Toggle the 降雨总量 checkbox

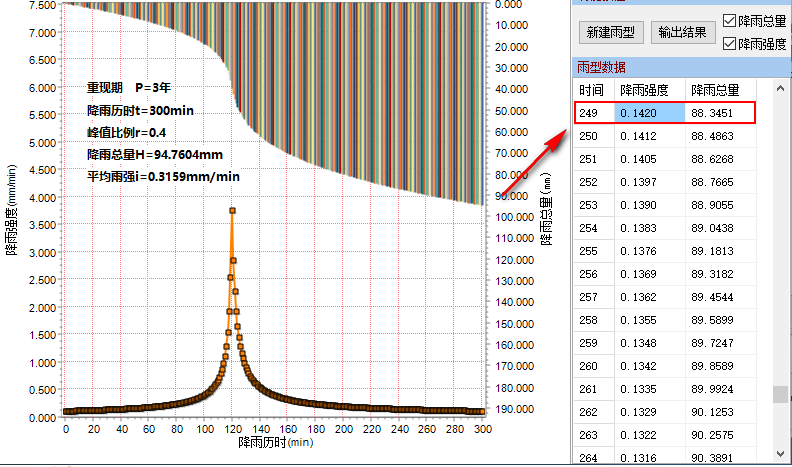pos(729,21)
